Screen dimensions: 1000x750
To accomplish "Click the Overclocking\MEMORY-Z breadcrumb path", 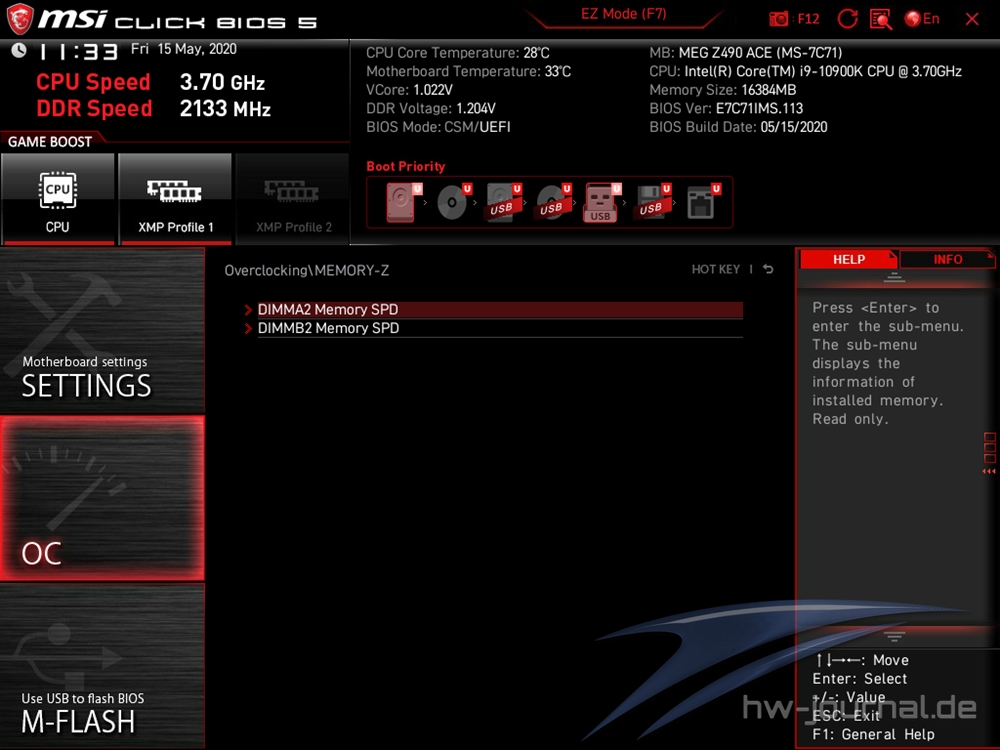I will click(307, 270).
